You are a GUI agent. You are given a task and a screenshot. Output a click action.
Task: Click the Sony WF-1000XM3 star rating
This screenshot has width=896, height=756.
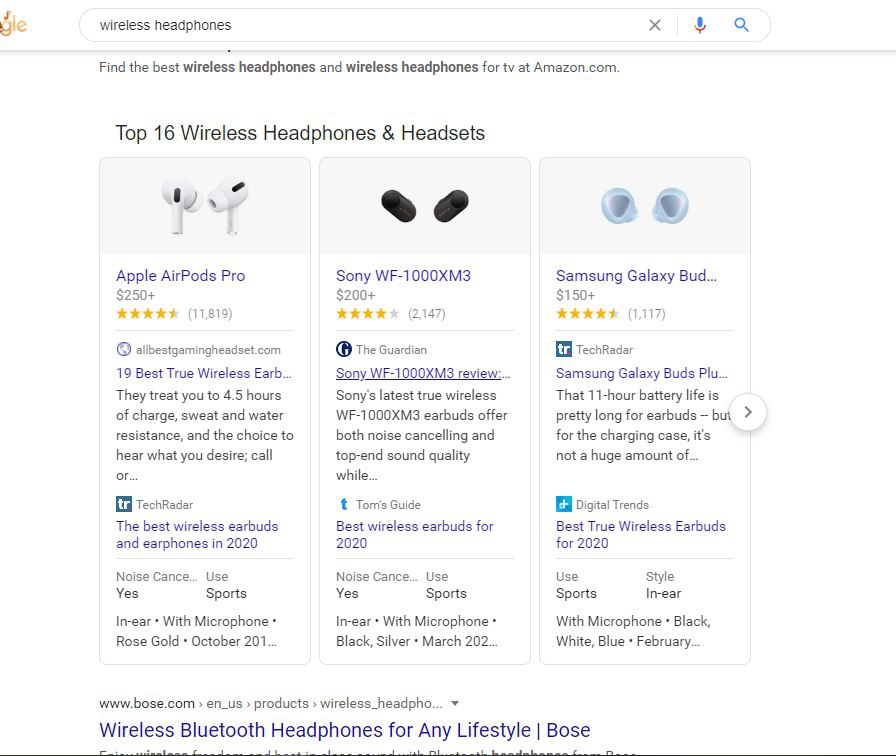(367, 314)
